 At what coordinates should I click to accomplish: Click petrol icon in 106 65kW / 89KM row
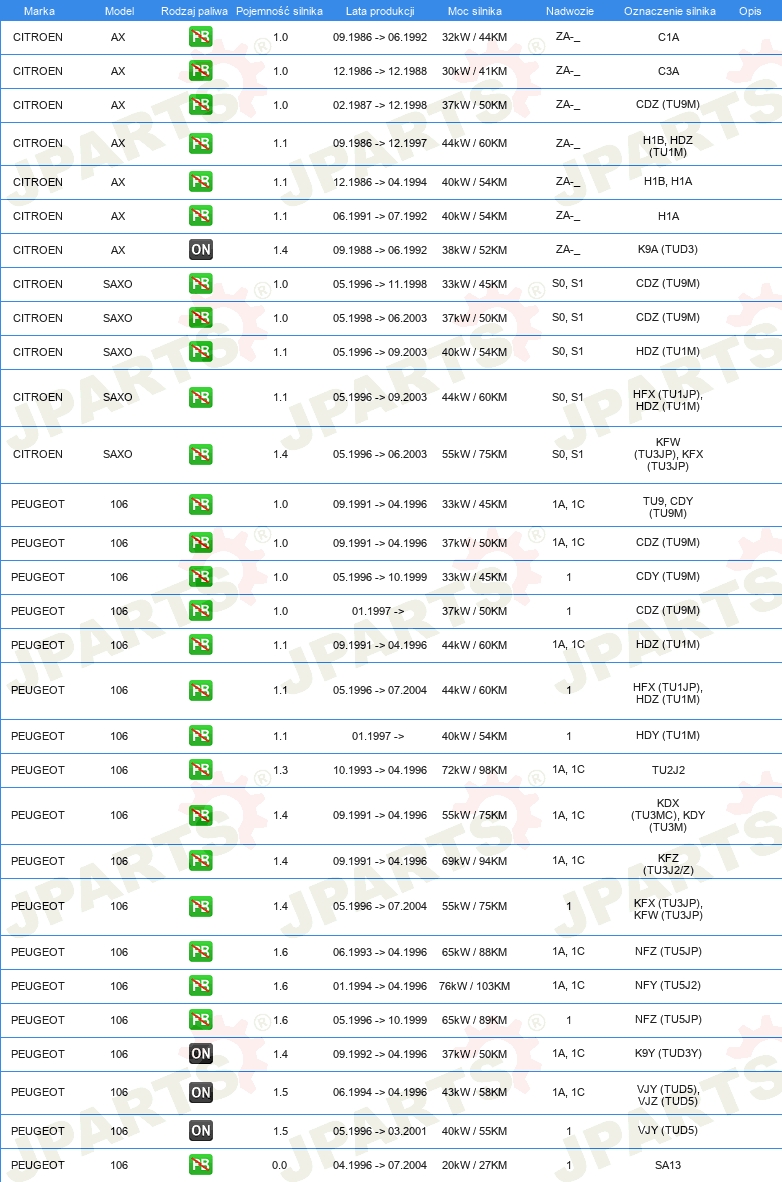click(x=201, y=1020)
